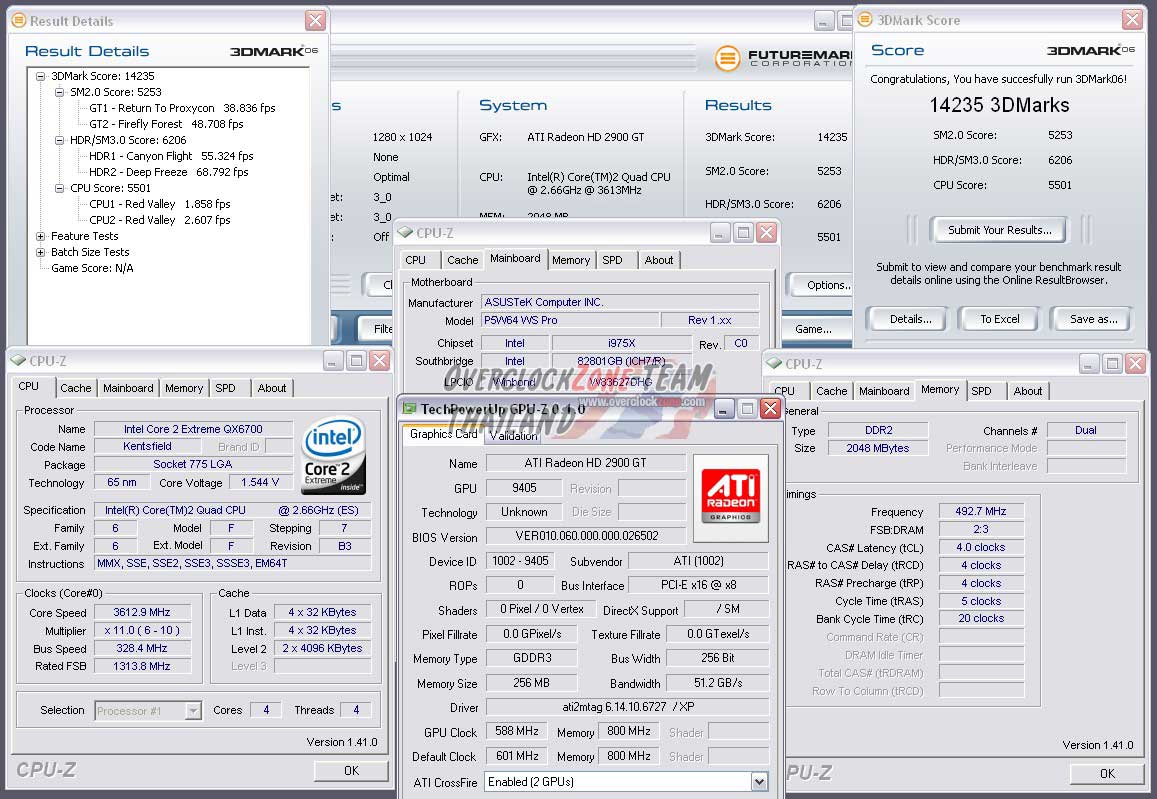Close the 3DMark Score window
The width and height of the screenshot is (1157, 799).
pos(1132,20)
